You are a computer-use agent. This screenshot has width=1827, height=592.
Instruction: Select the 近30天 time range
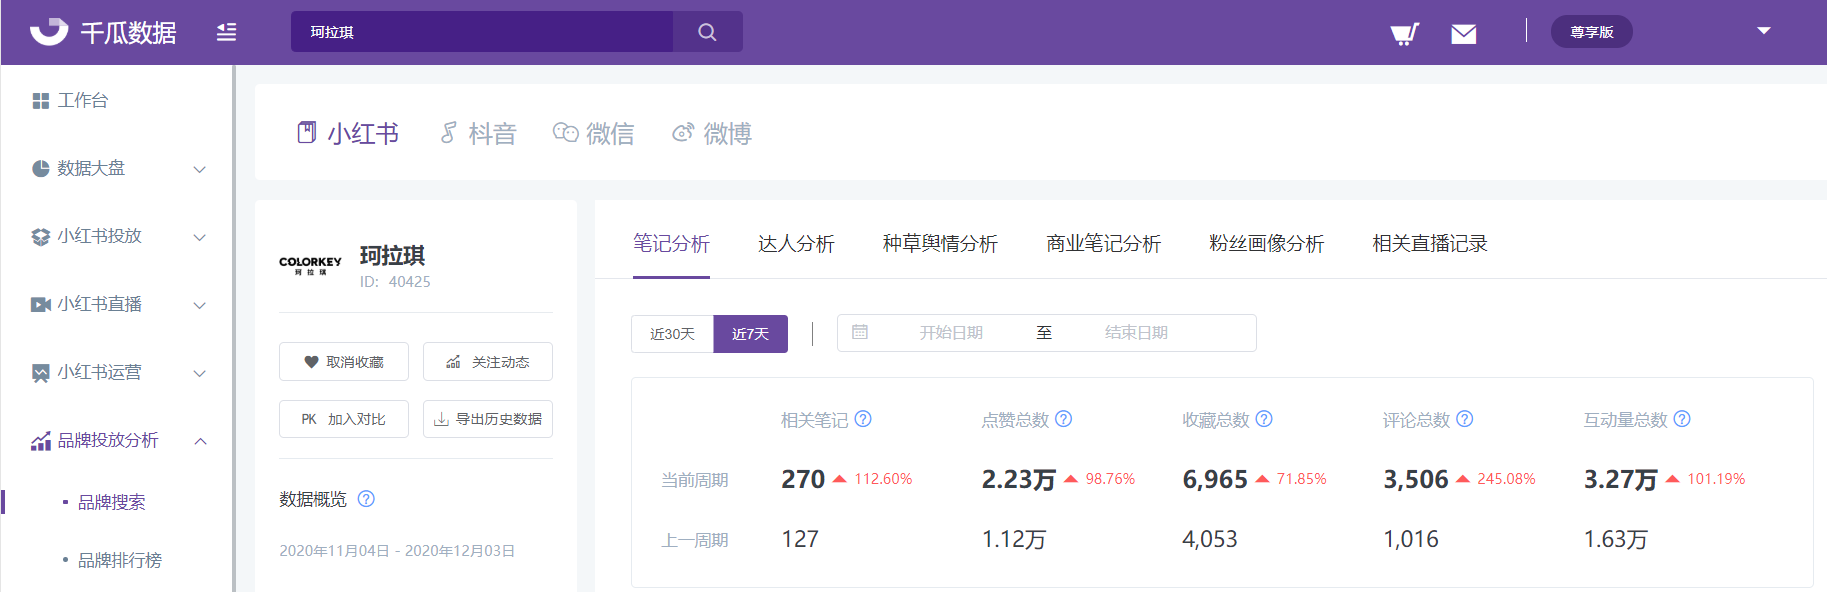(x=672, y=334)
